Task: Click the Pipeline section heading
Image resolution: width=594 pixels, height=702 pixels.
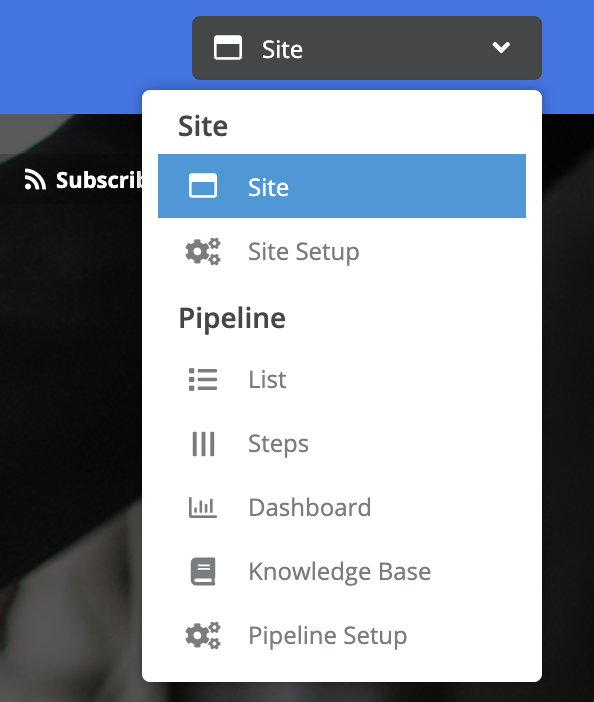Action: point(232,318)
